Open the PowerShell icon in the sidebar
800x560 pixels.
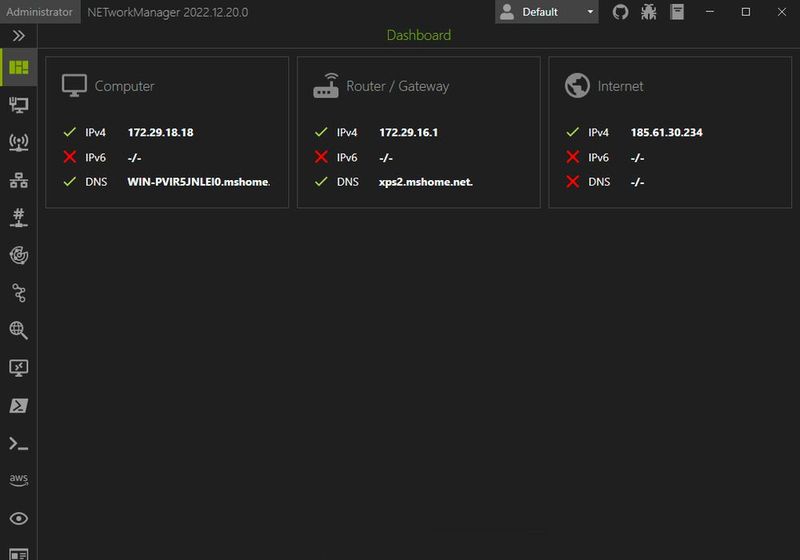(19, 405)
